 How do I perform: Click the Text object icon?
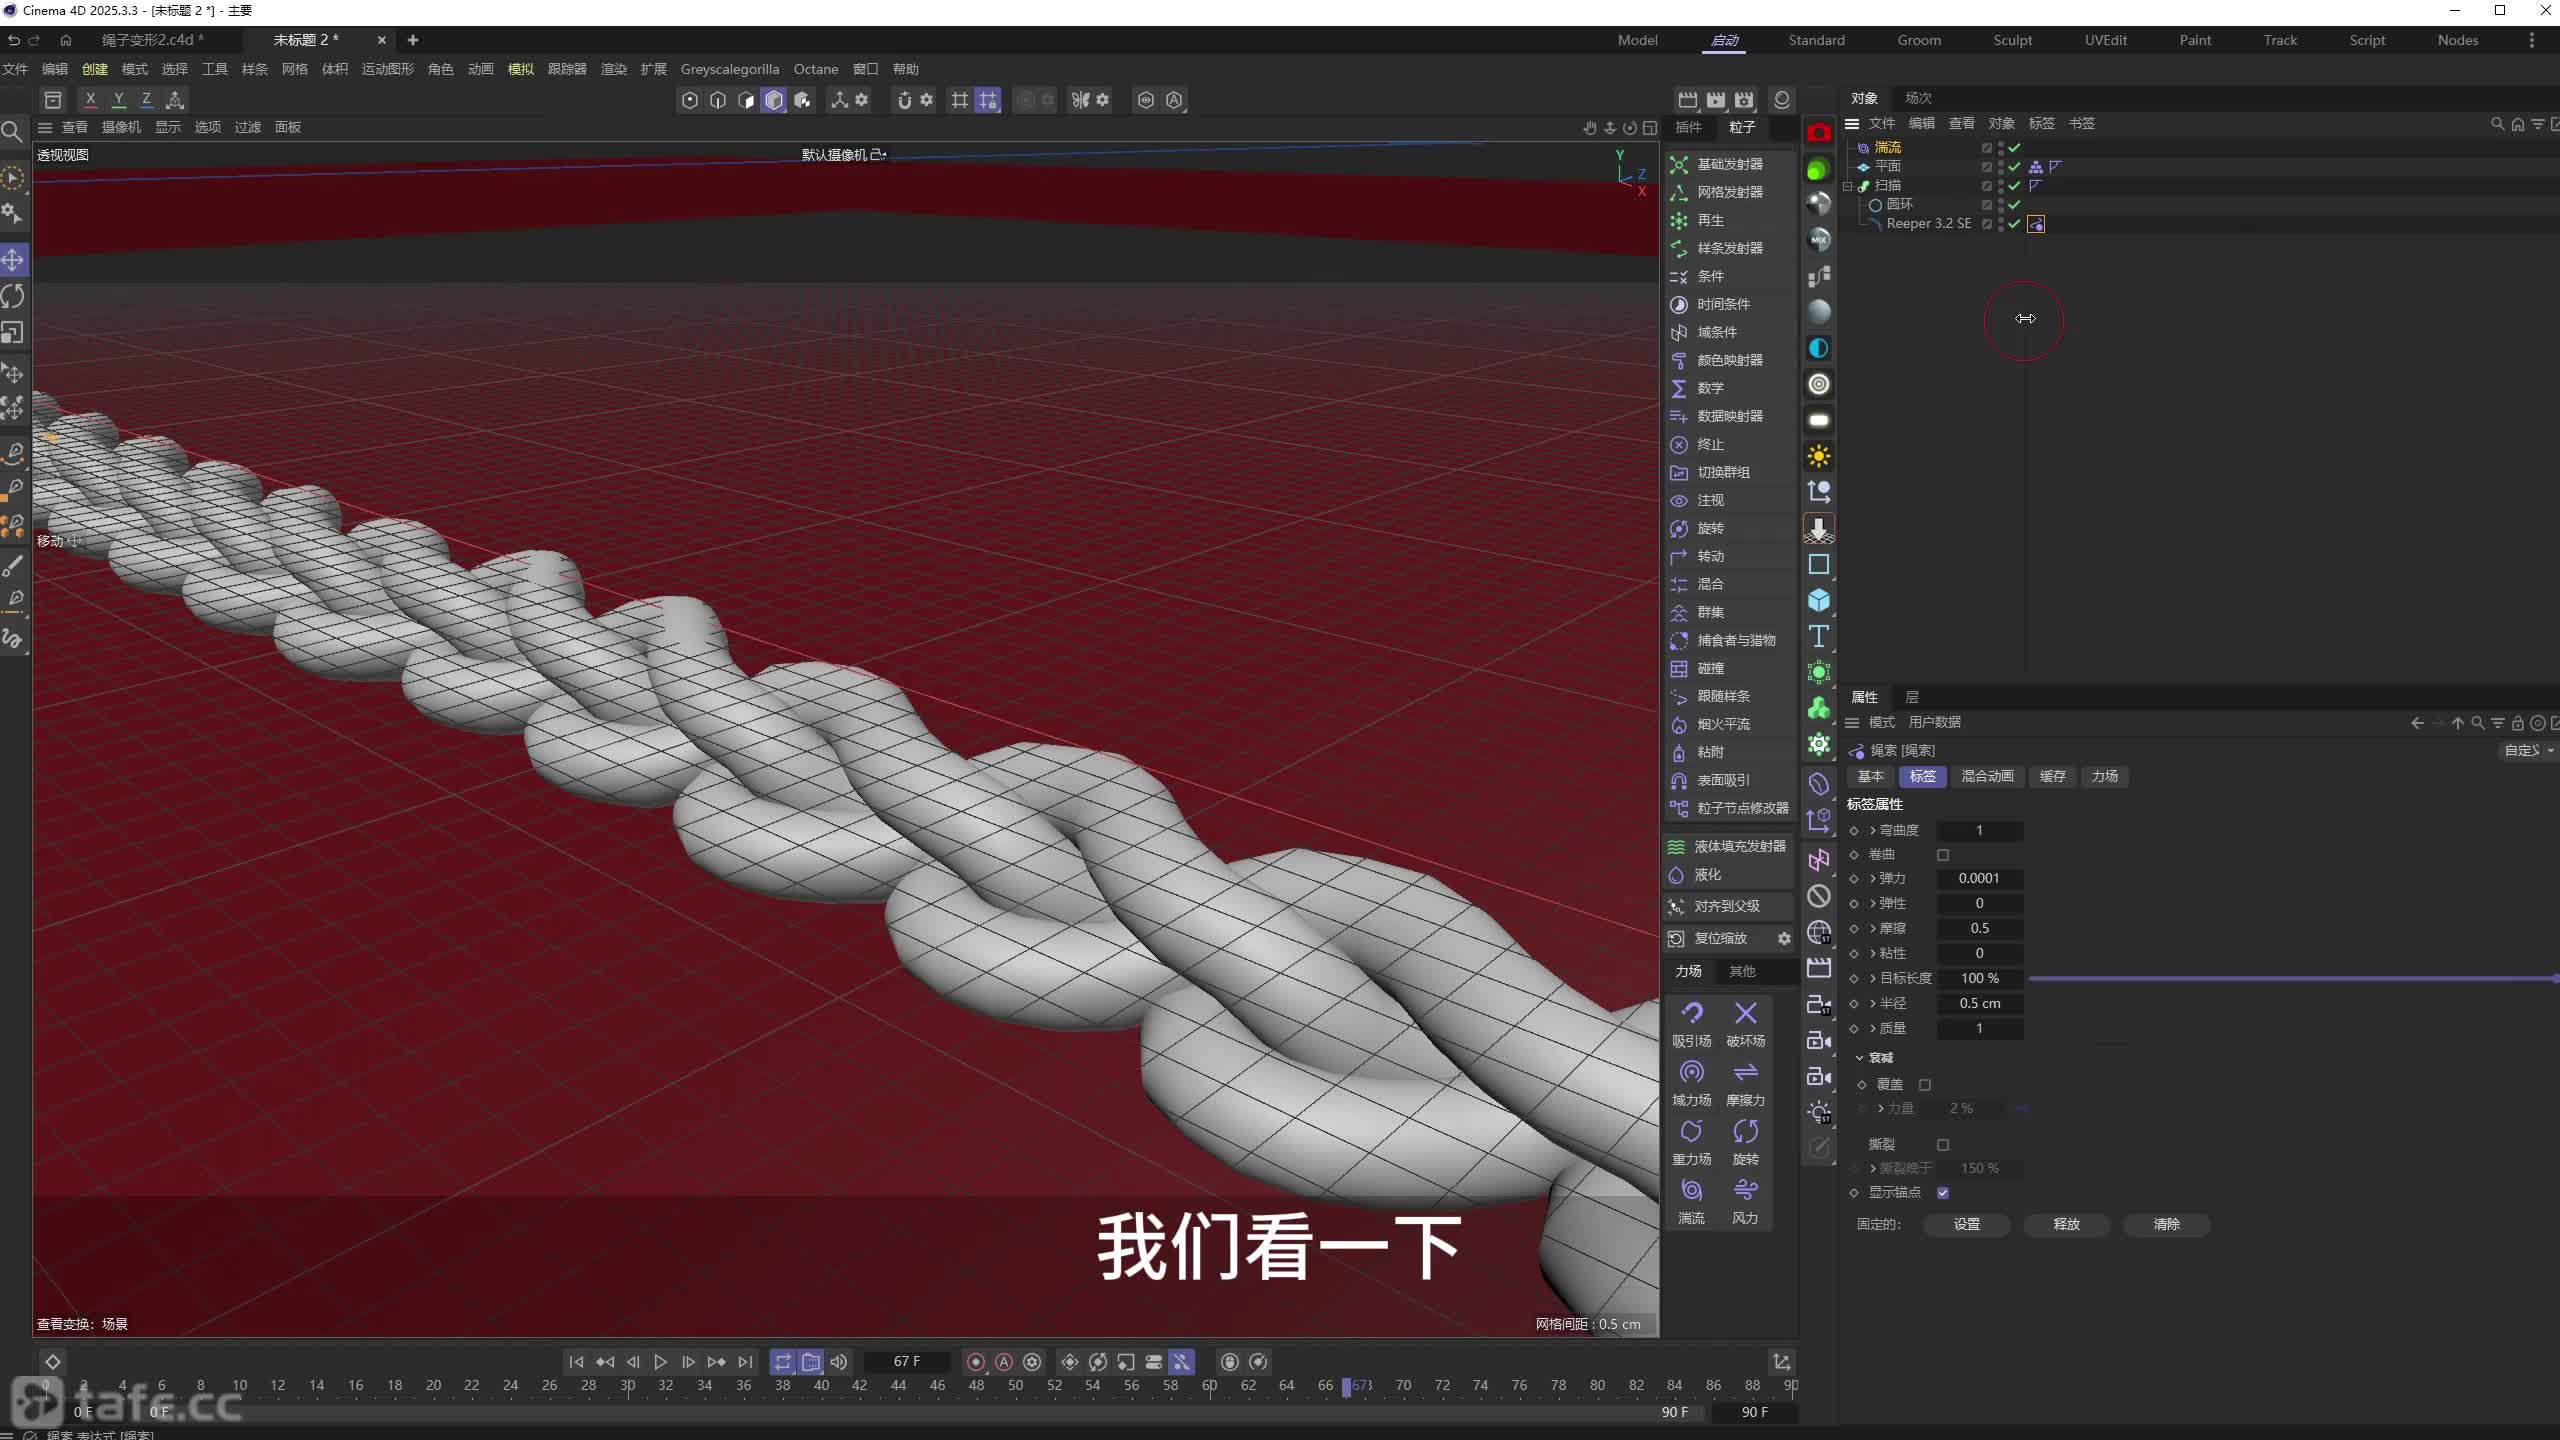(1819, 636)
